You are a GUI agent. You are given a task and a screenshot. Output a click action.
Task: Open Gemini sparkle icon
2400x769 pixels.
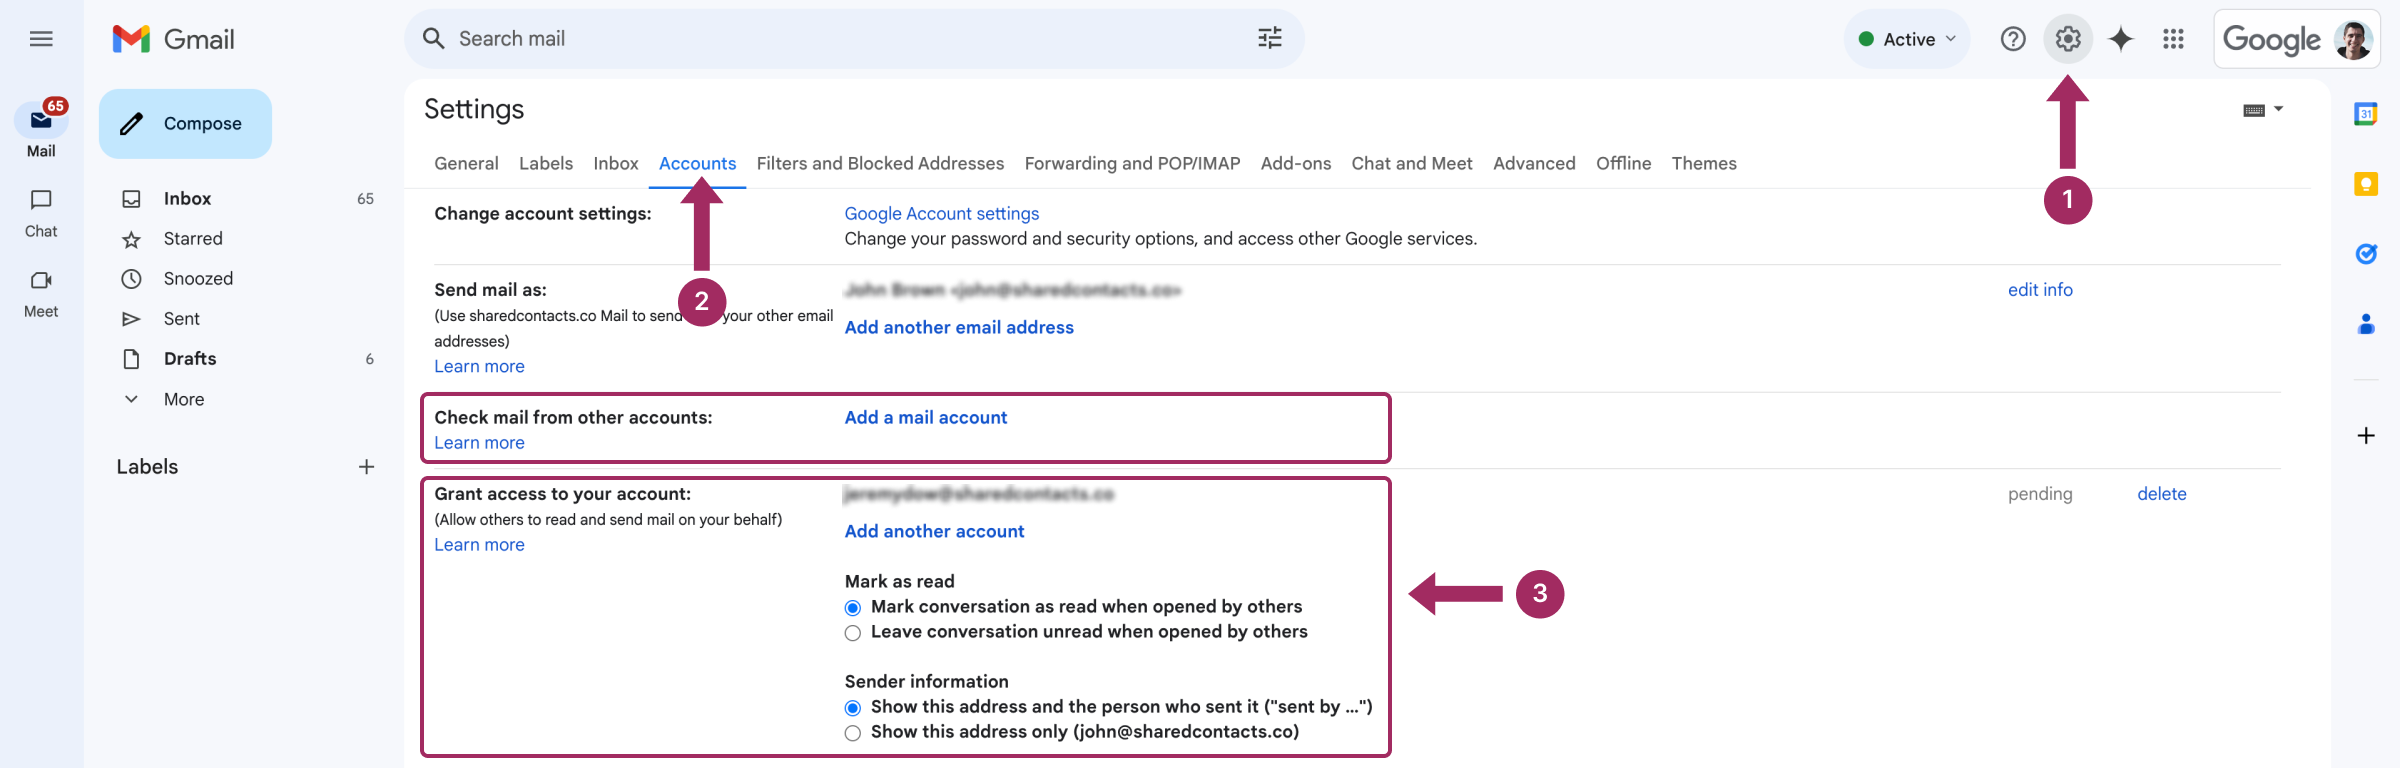2121,39
